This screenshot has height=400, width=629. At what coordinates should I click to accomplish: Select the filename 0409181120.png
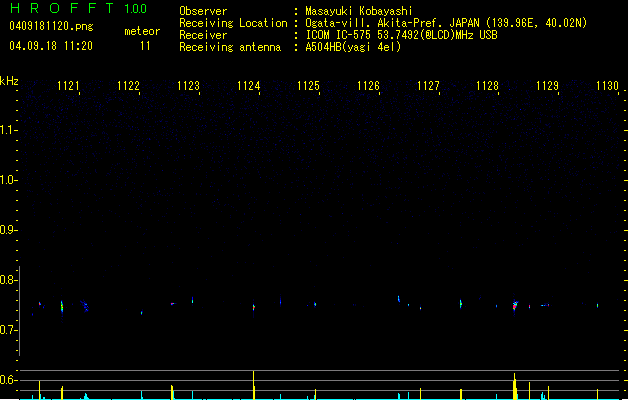tap(51, 26)
